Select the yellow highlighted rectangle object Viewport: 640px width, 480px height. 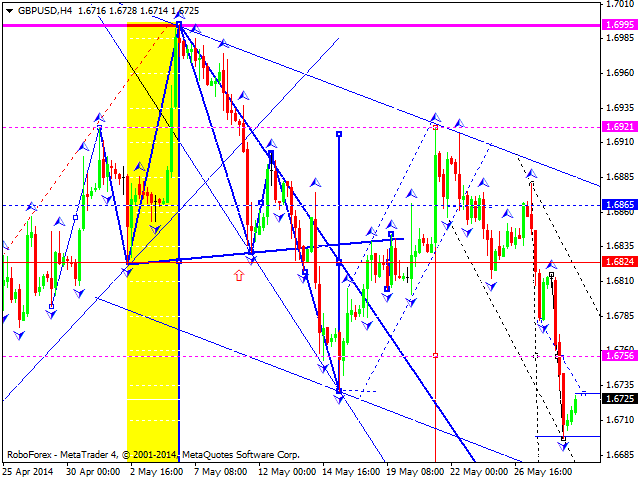tap(153, 241)
